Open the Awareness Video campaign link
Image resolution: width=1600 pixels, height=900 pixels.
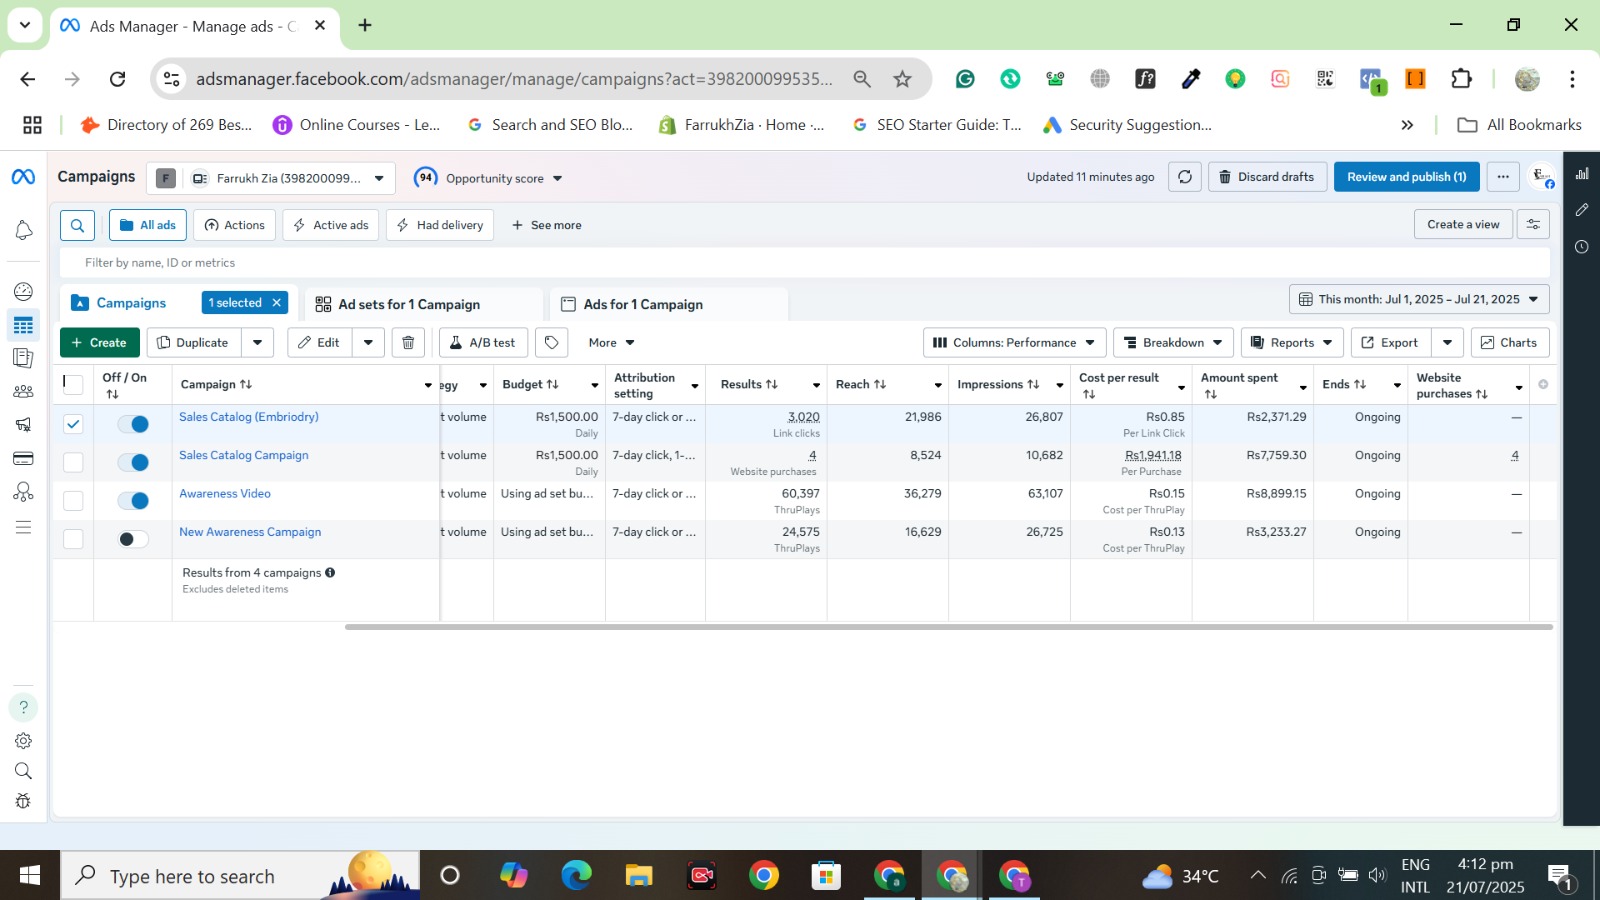[225, 494]
